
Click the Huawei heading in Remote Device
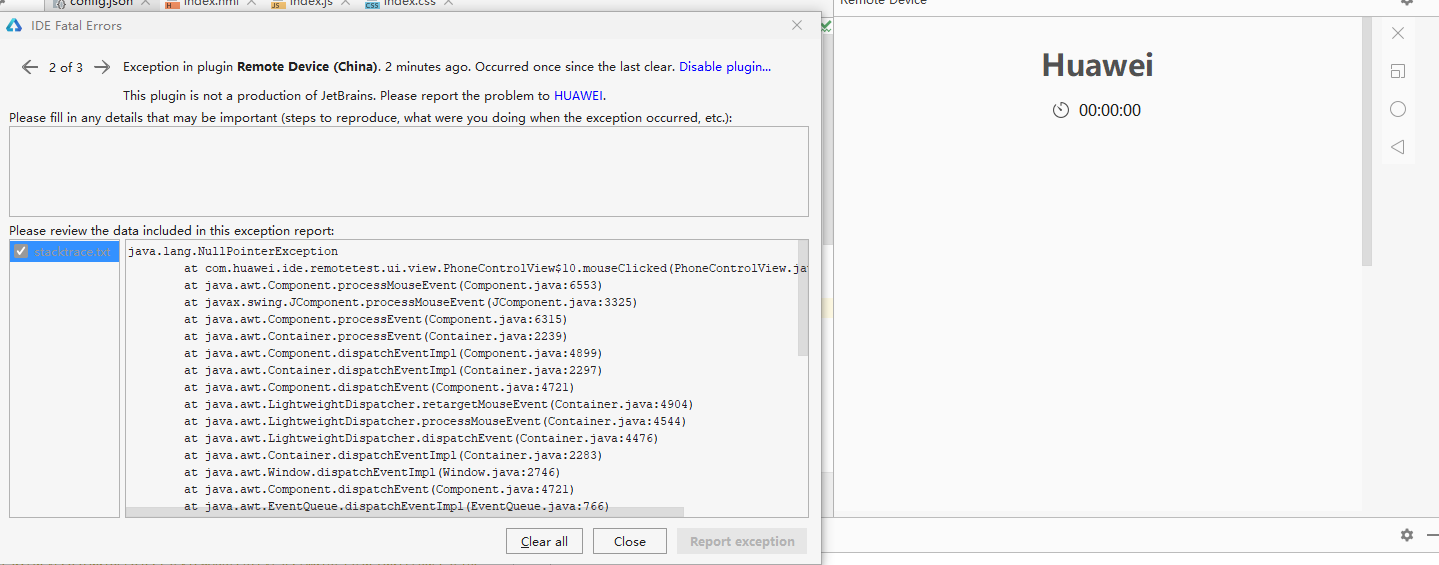coord(1097,65)
